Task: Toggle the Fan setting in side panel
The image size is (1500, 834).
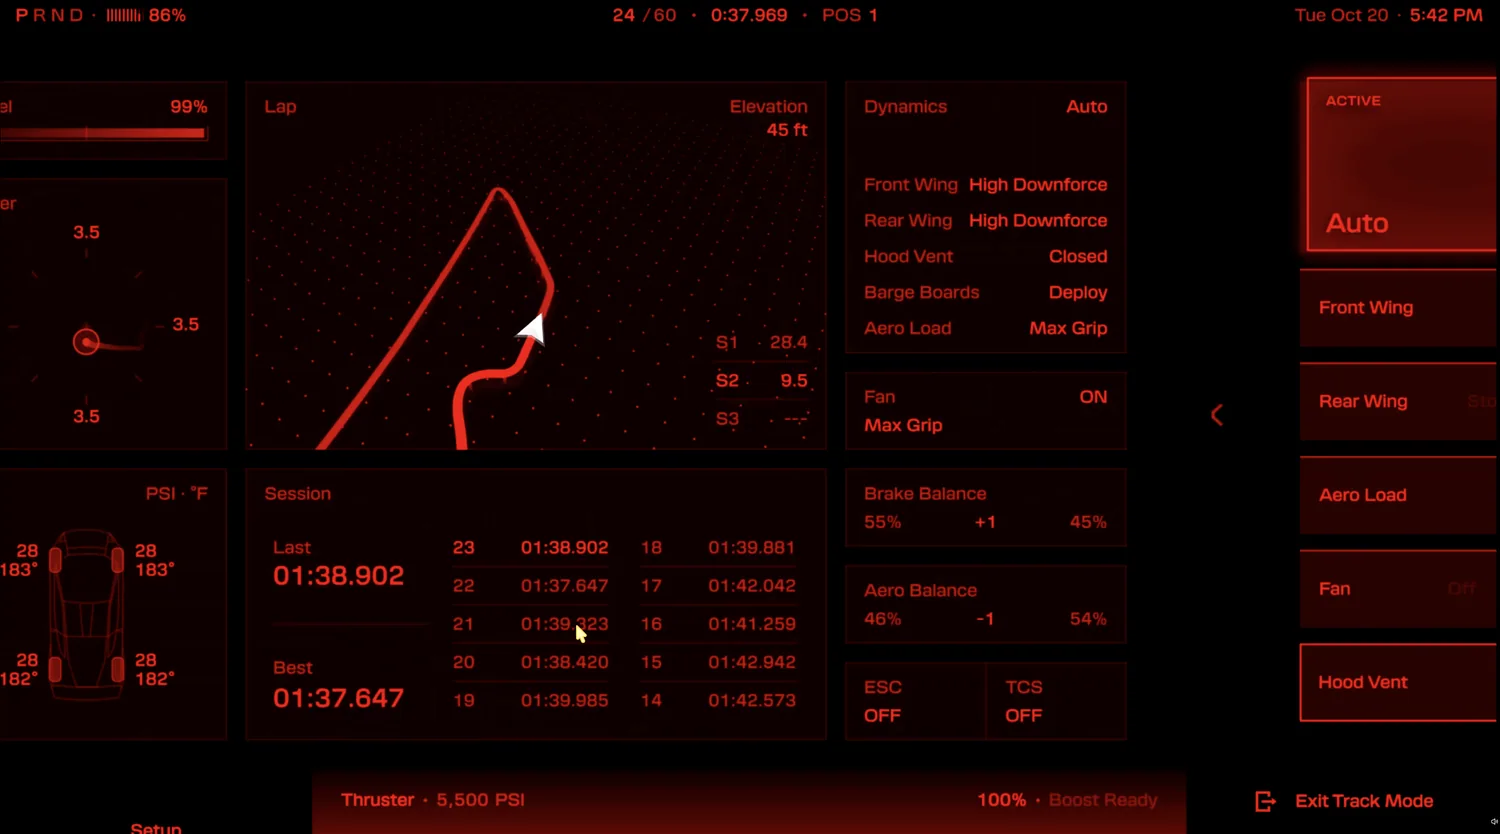Action: 1398,589
